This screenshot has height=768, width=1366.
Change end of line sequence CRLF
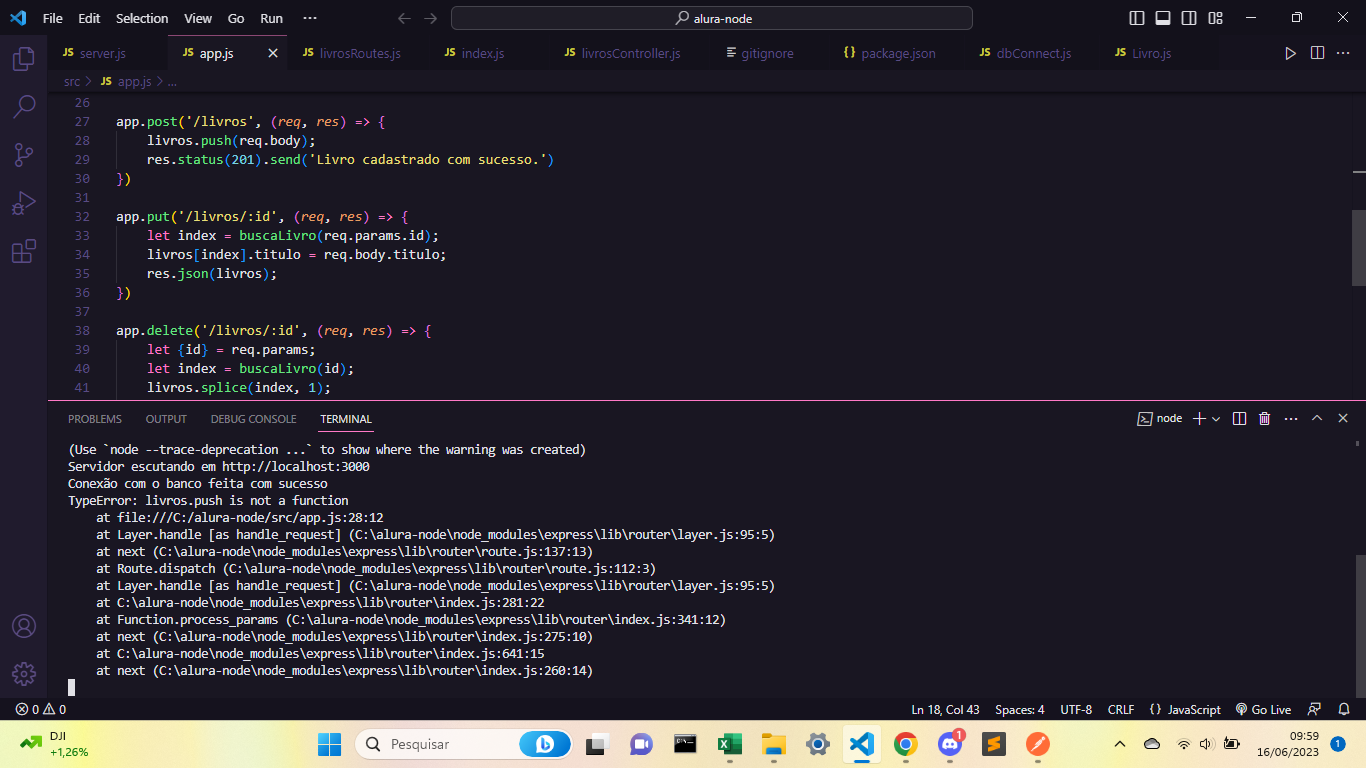[x=1121, y=709]
